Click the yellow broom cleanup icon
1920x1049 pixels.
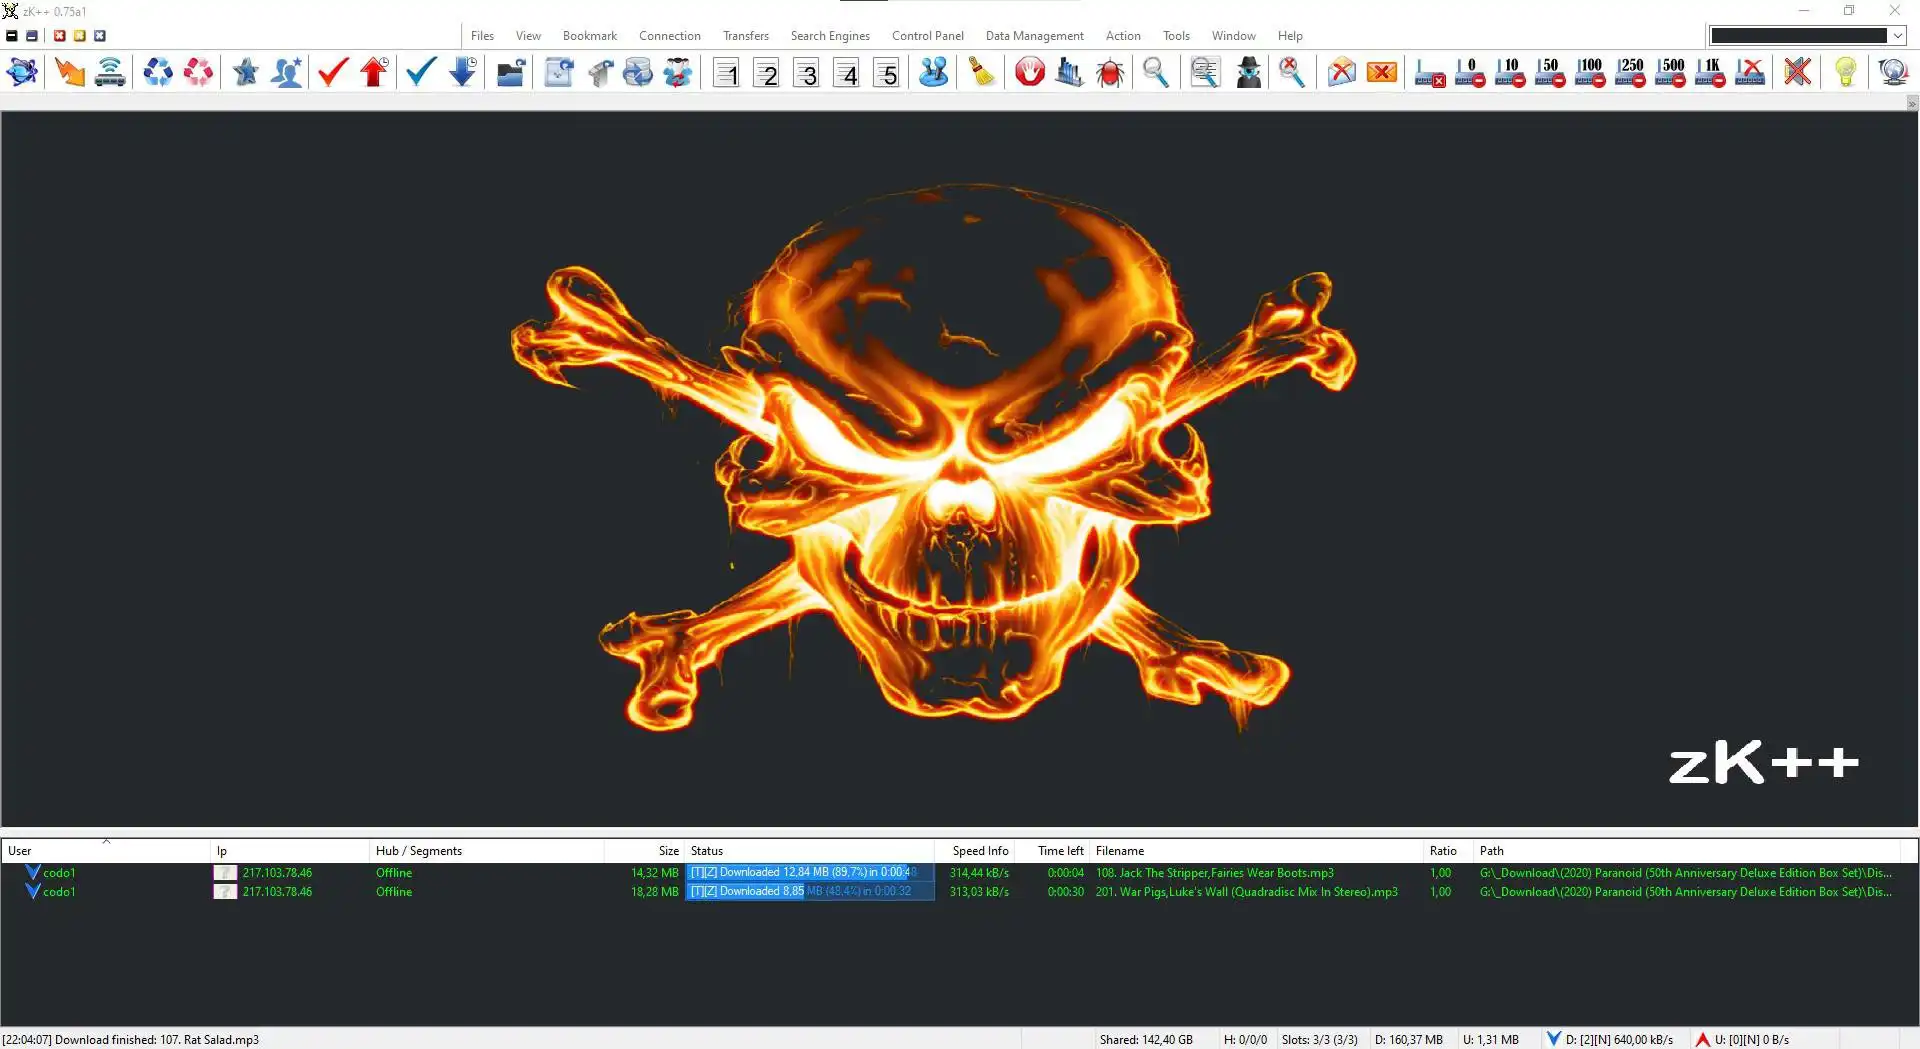click(982, 72)
